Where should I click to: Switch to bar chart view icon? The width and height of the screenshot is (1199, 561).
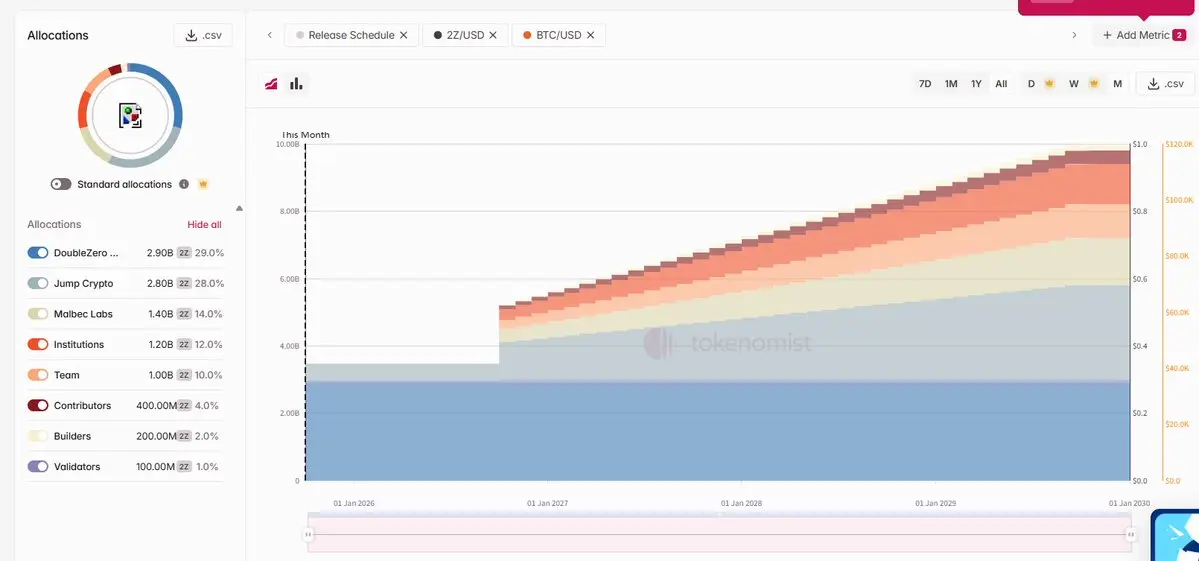296,84
